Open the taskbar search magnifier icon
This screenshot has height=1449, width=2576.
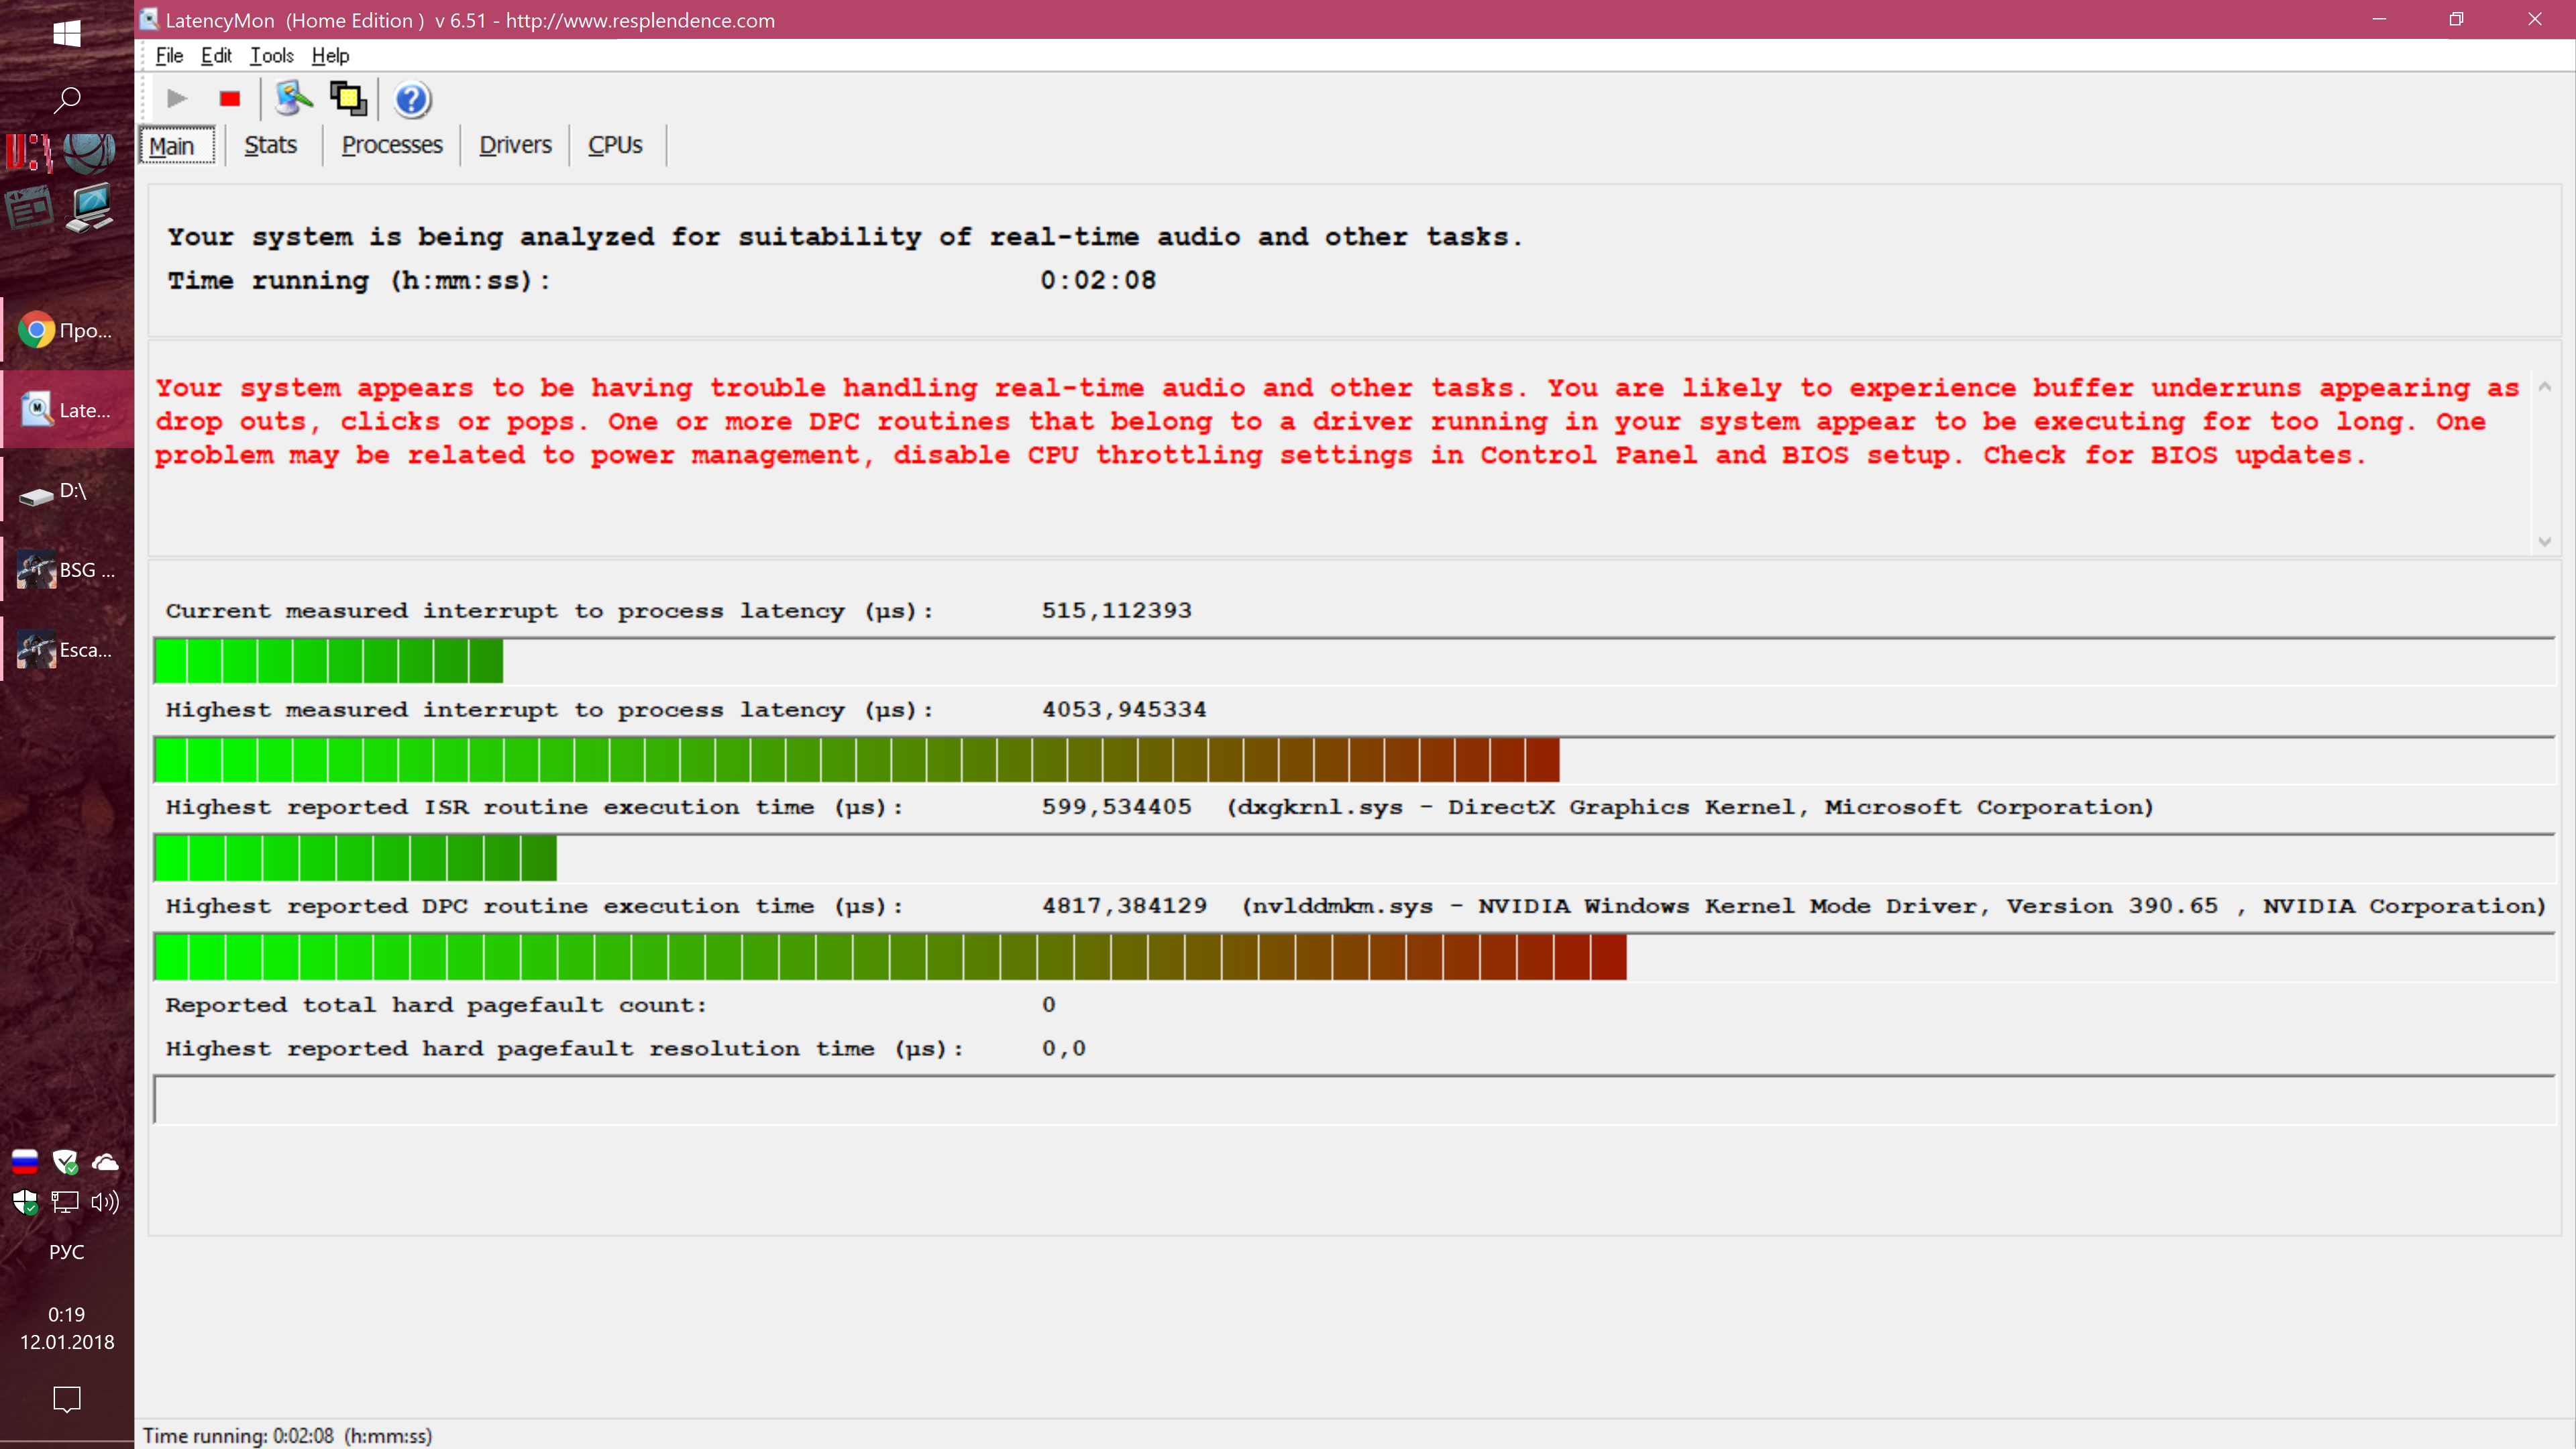[x=67, y=99]
